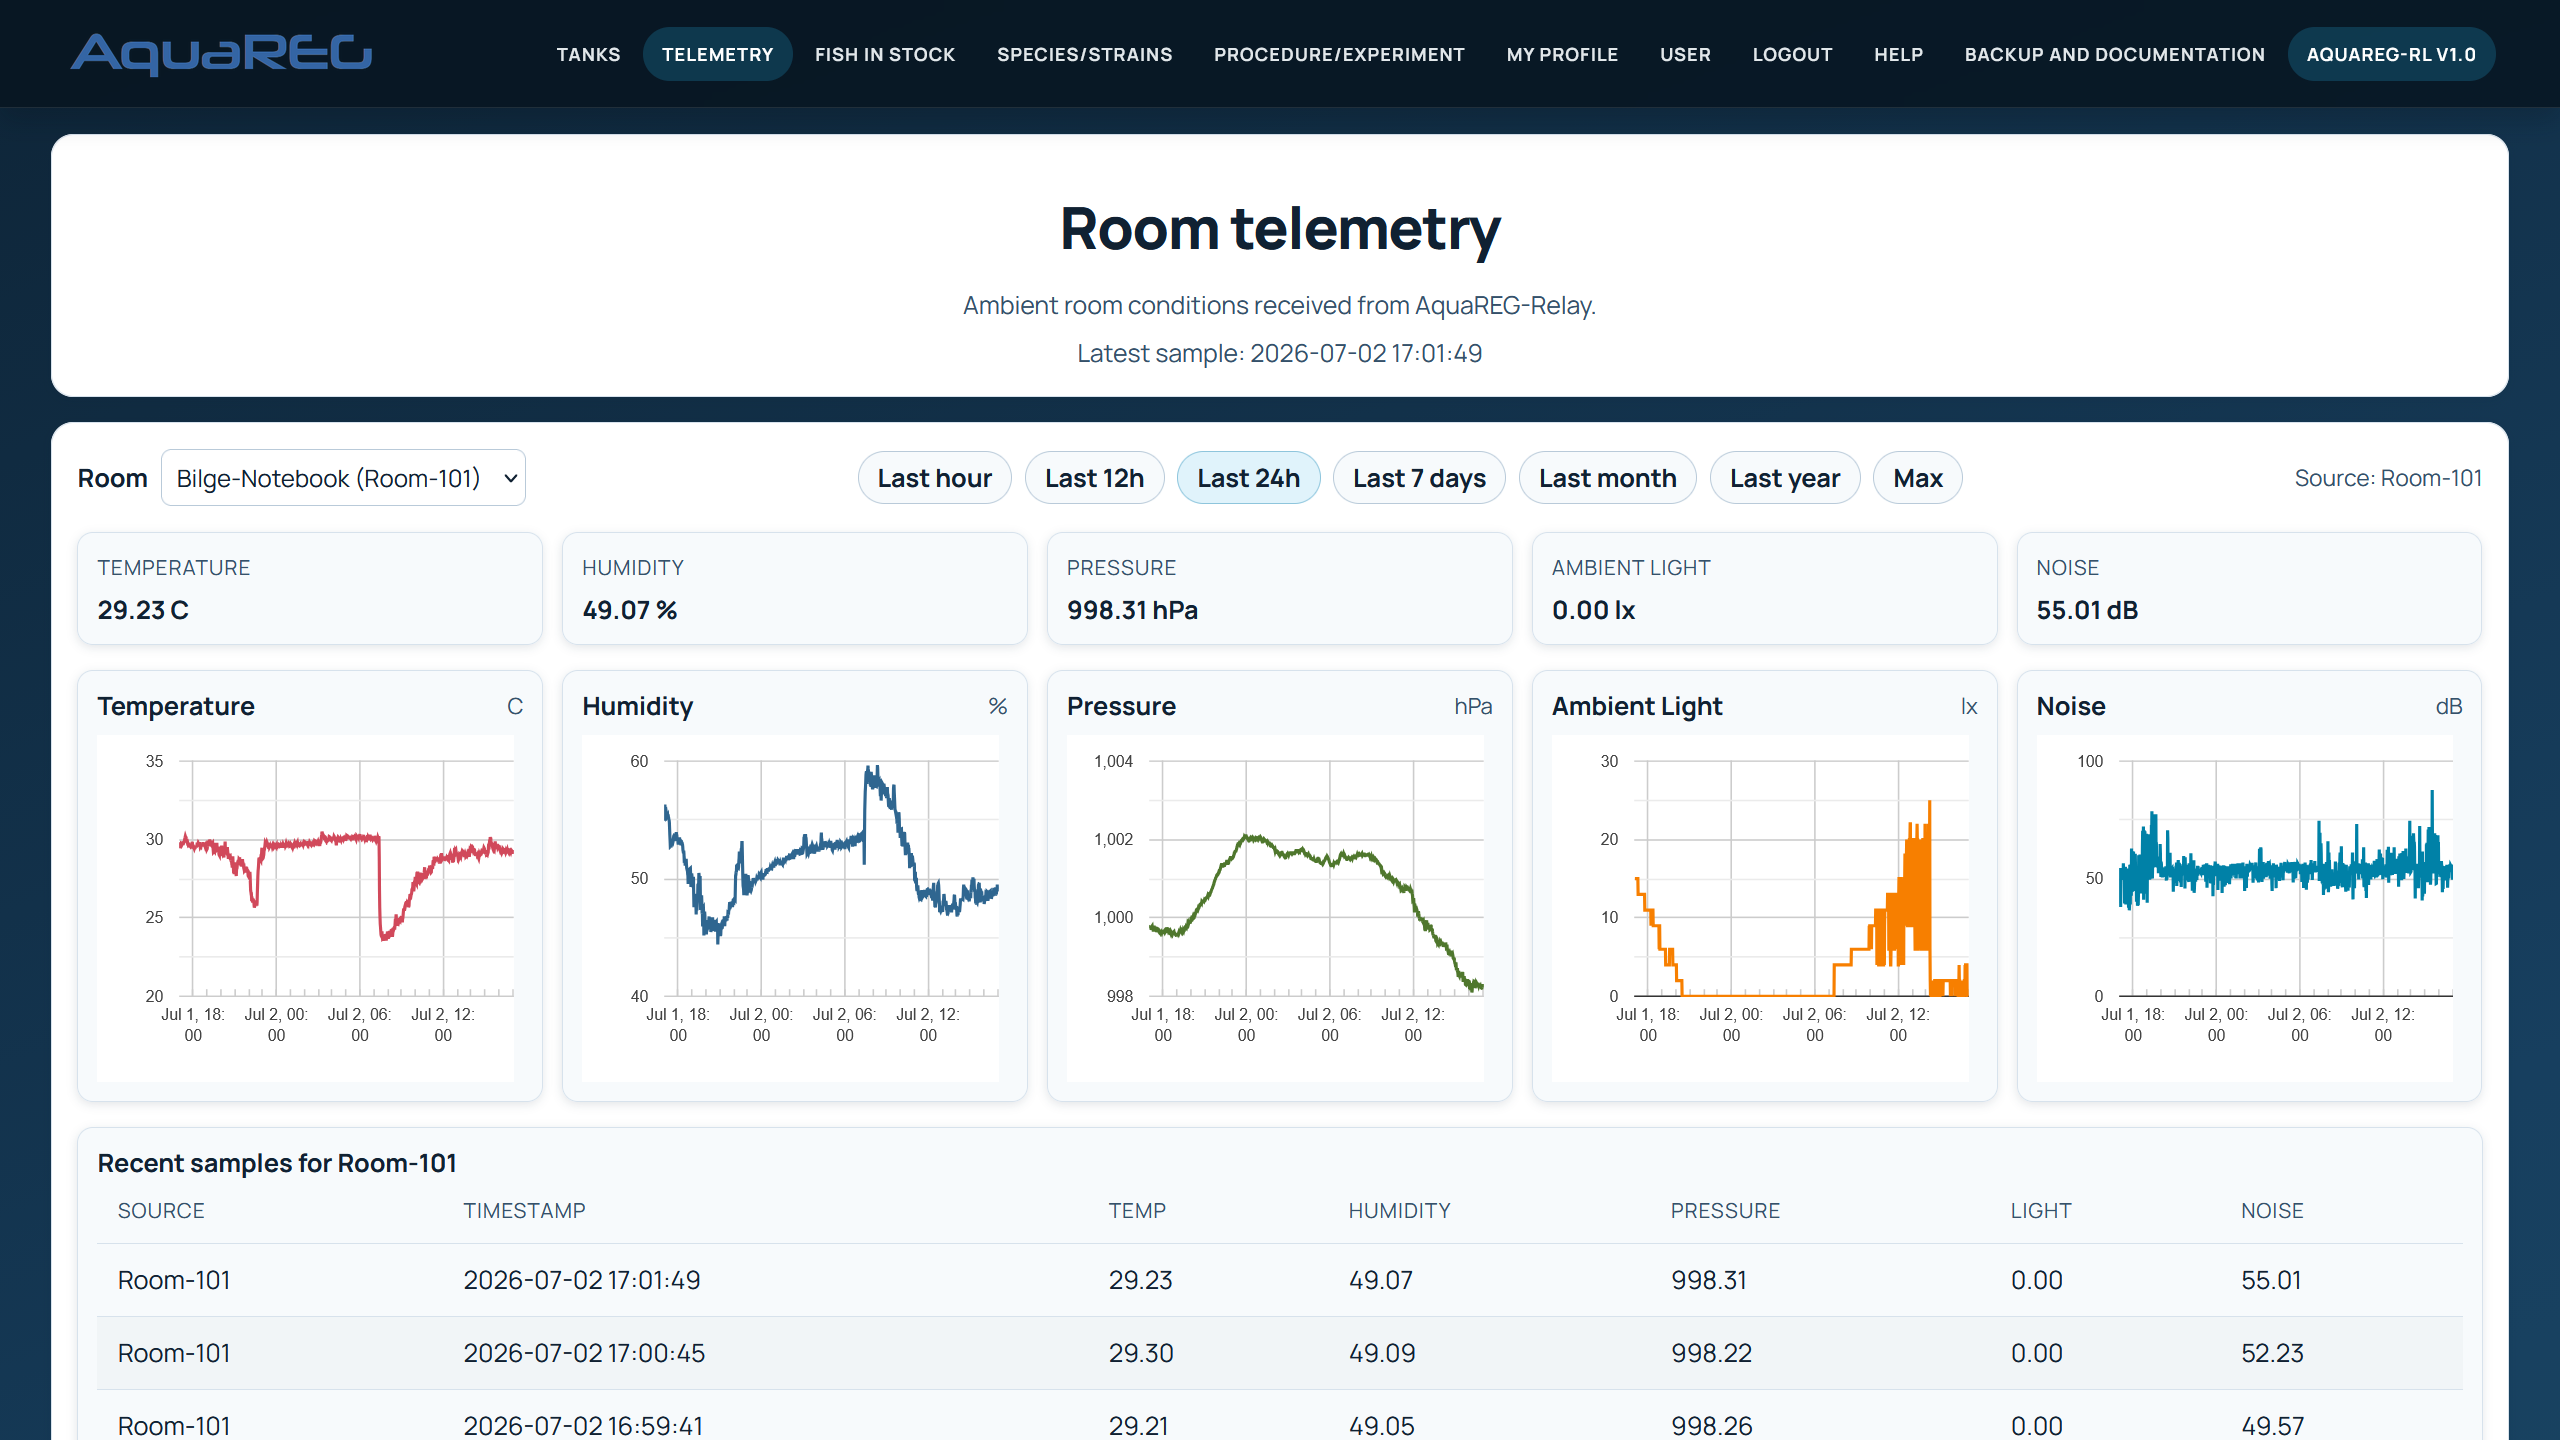Select the Last 24h range
Viewport: 2560px width, 1440px height.
click(x=1248, y=478)
